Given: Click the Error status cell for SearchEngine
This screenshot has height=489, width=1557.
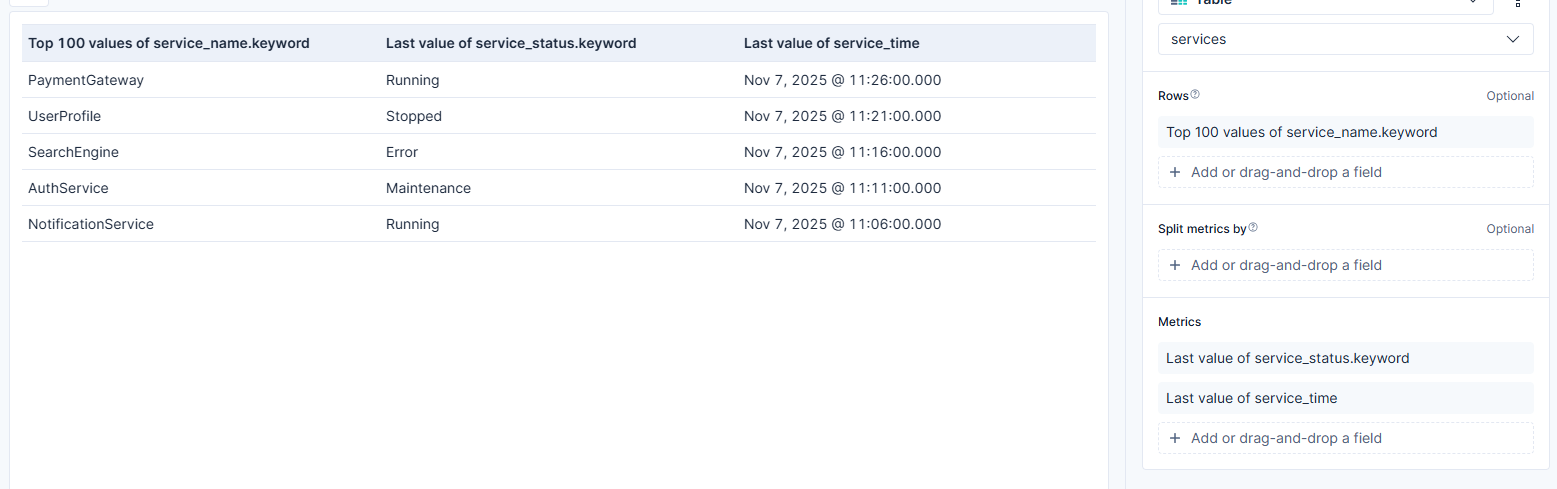Looking at the screenshot, I should coord(402,152).
